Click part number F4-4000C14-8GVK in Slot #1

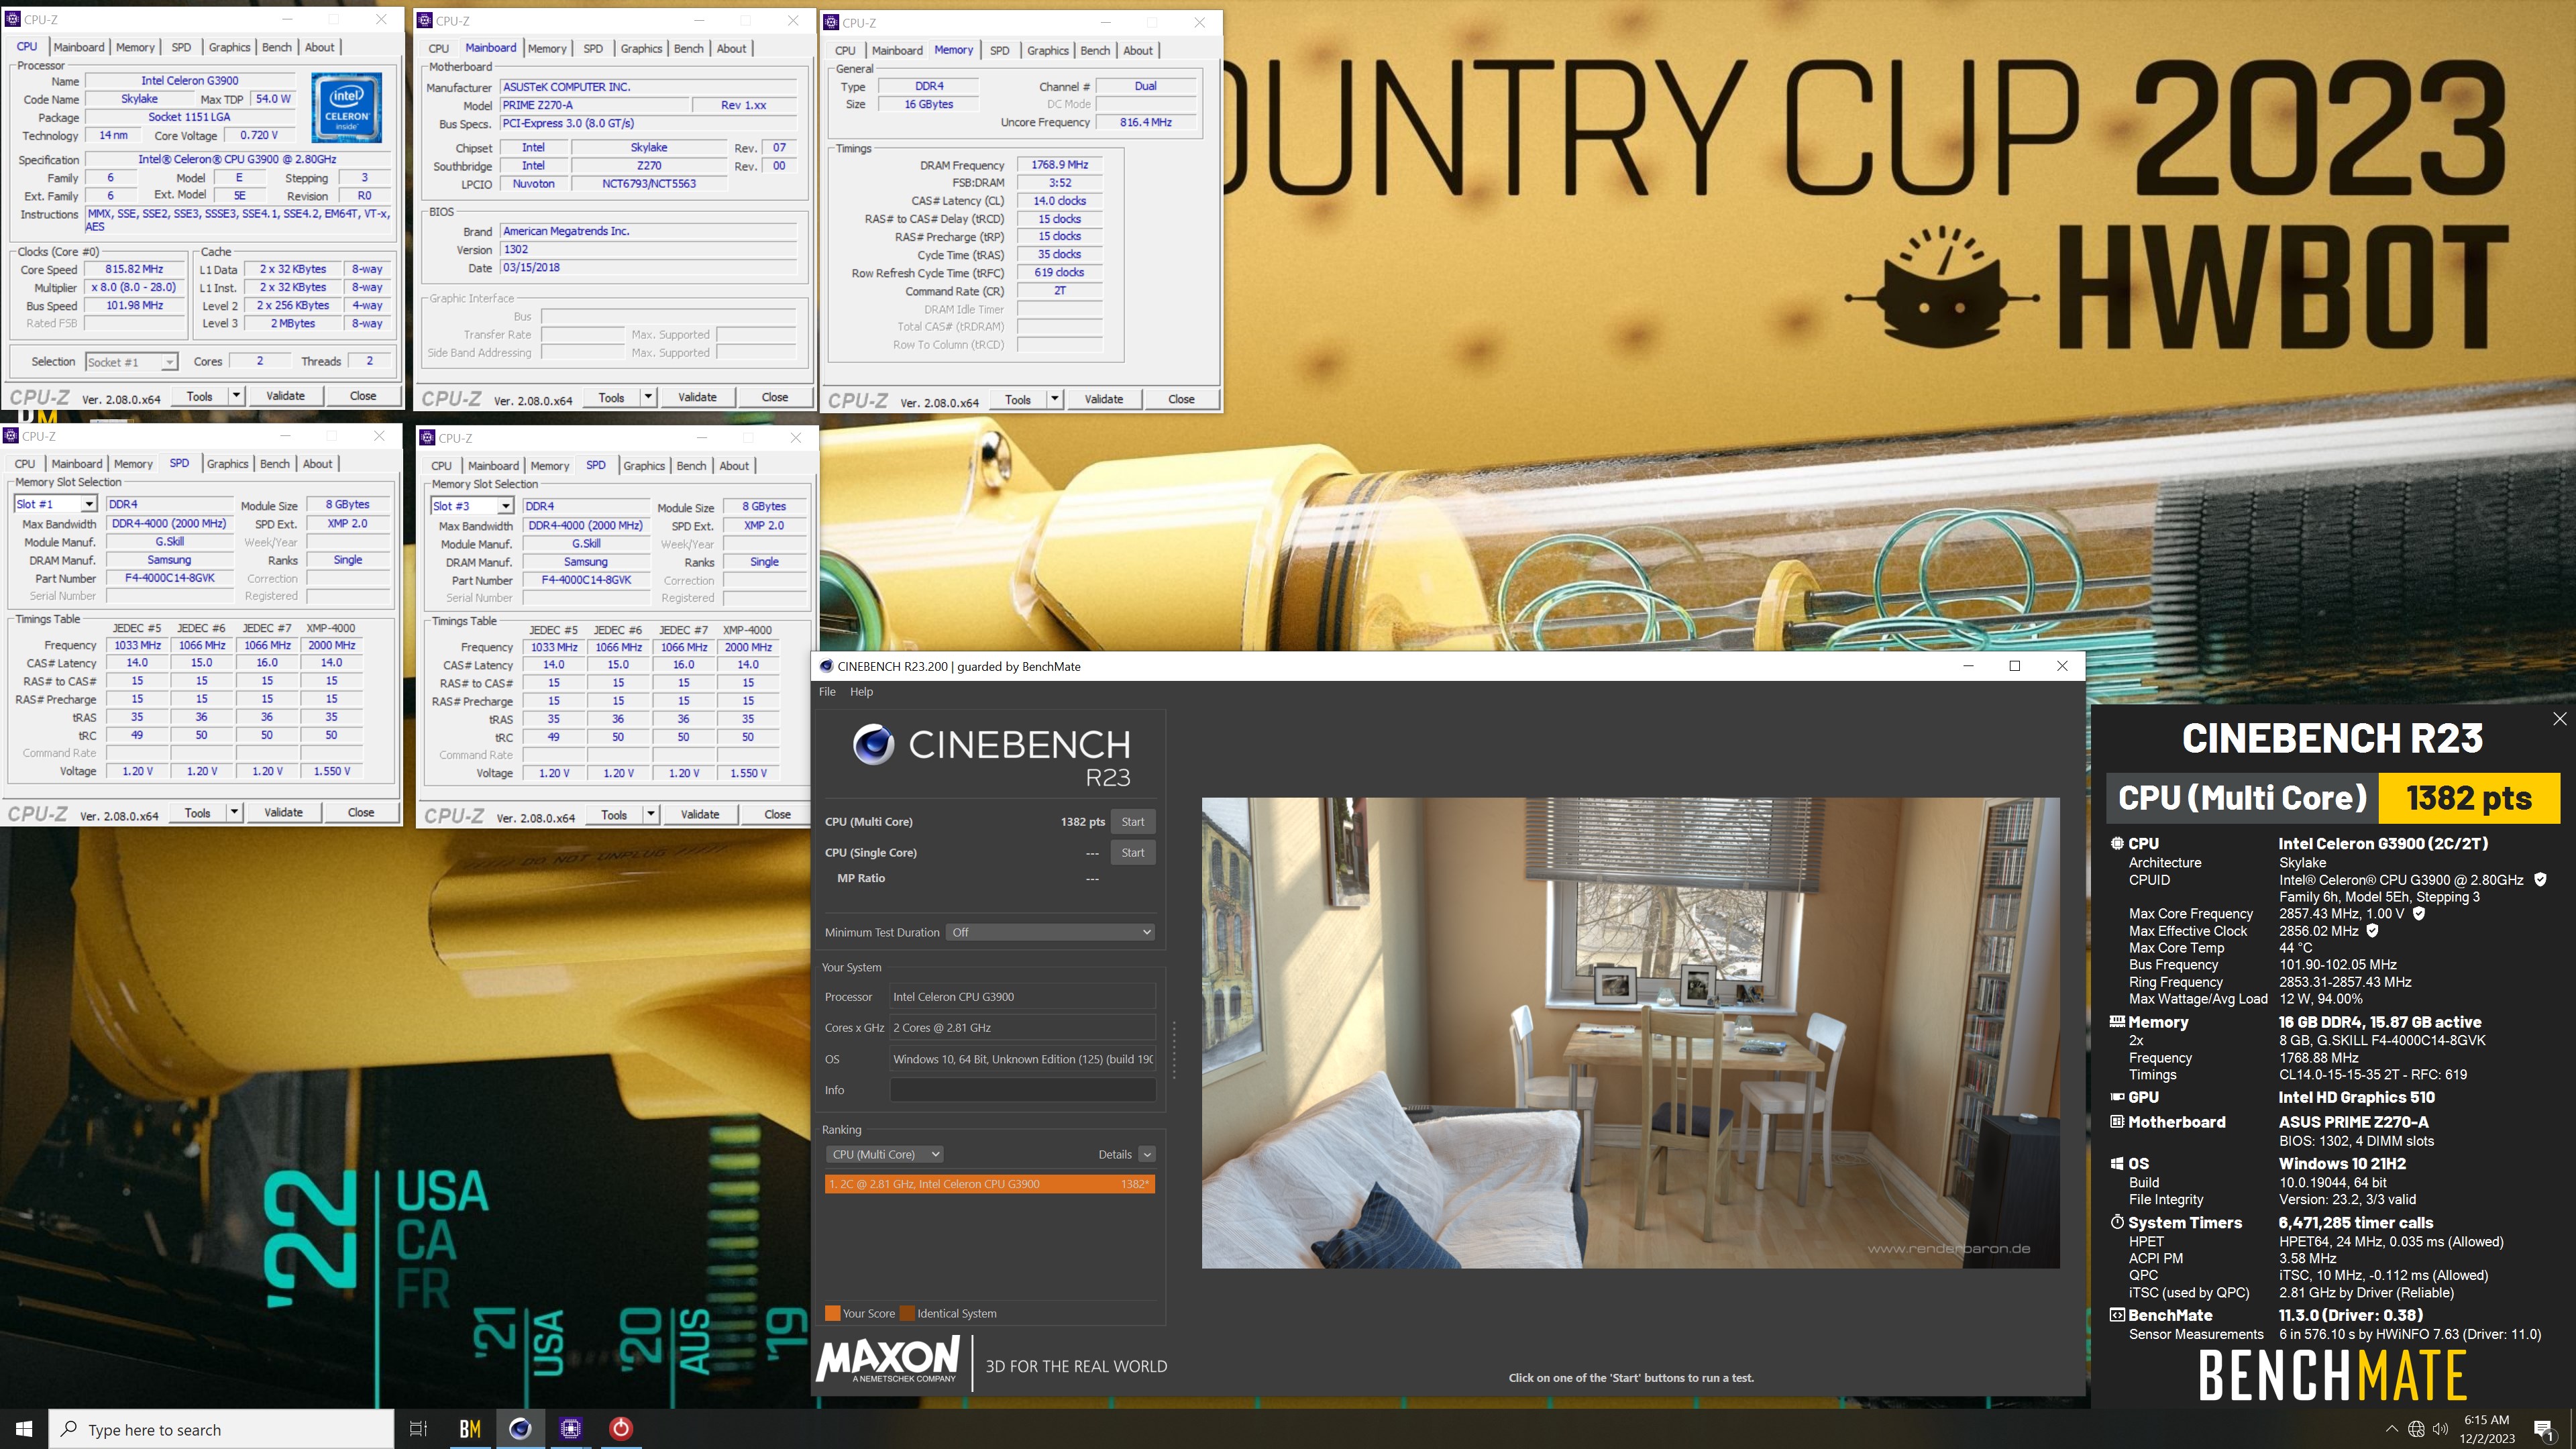pos(169,578)
